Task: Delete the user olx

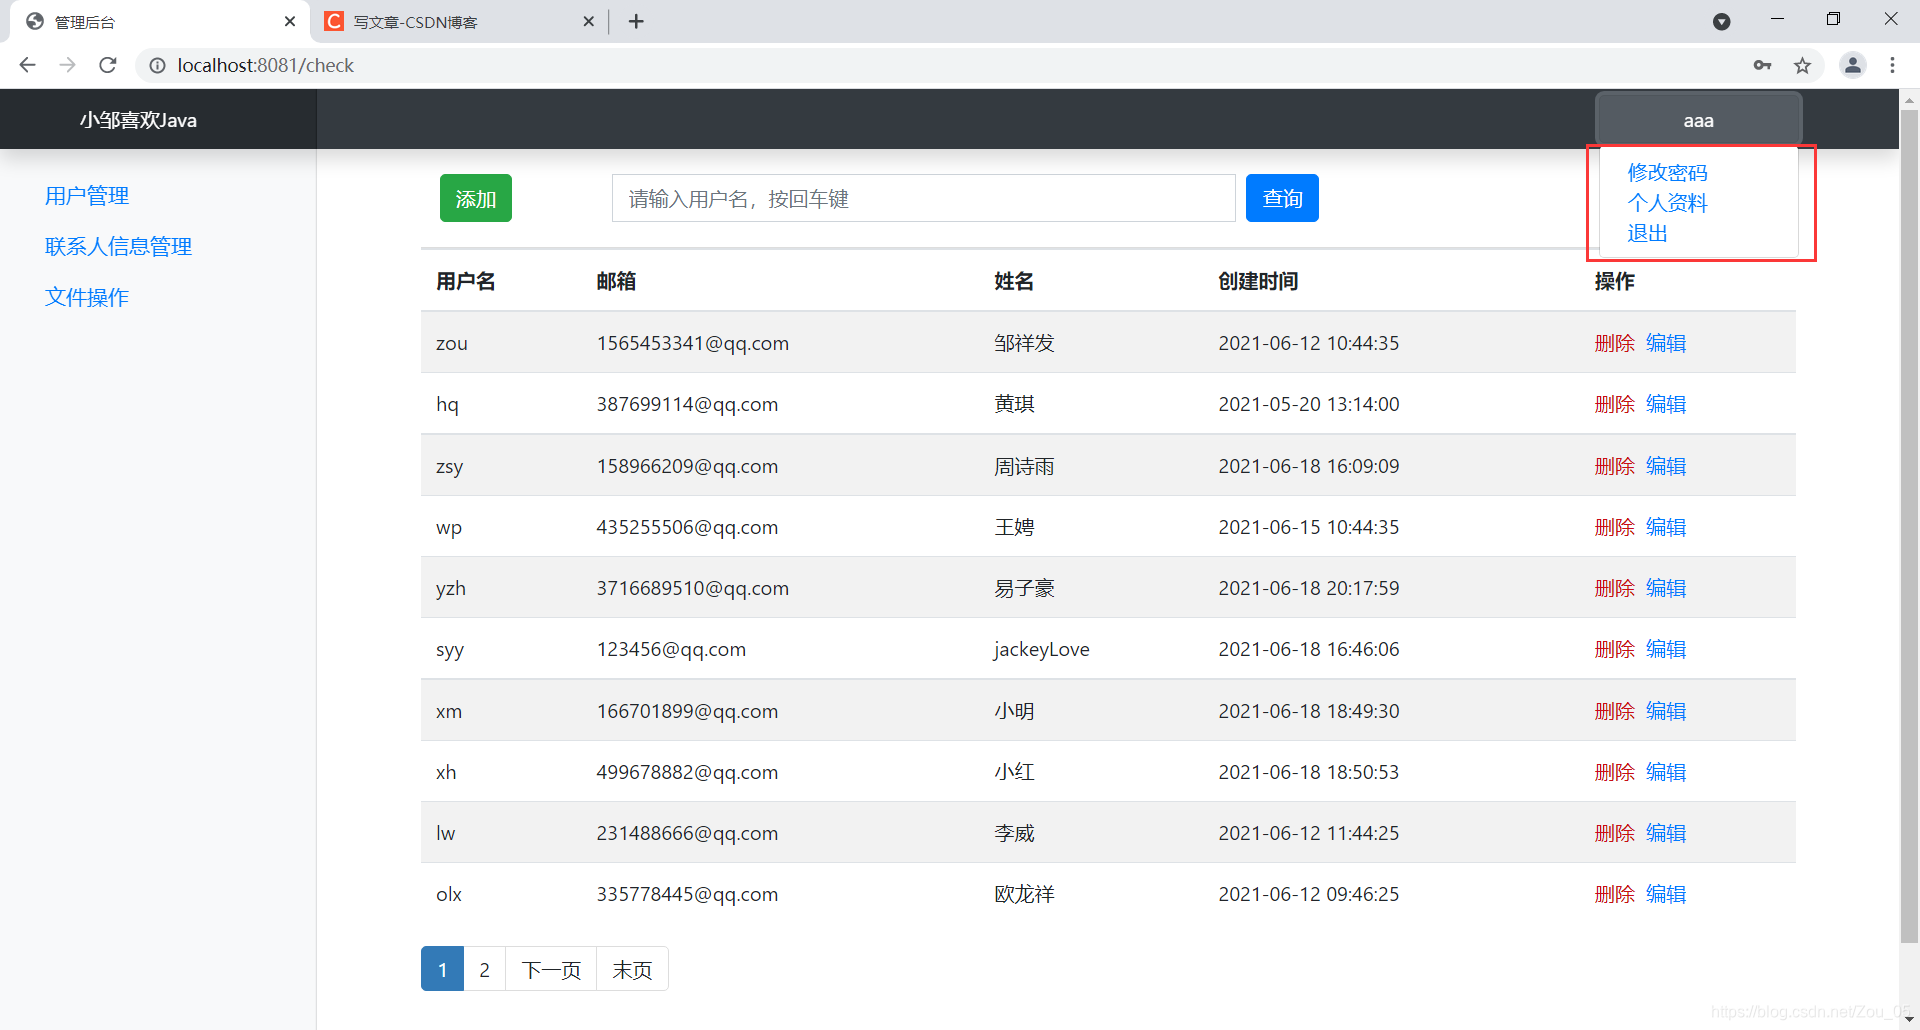Action: click(1614, 894)
